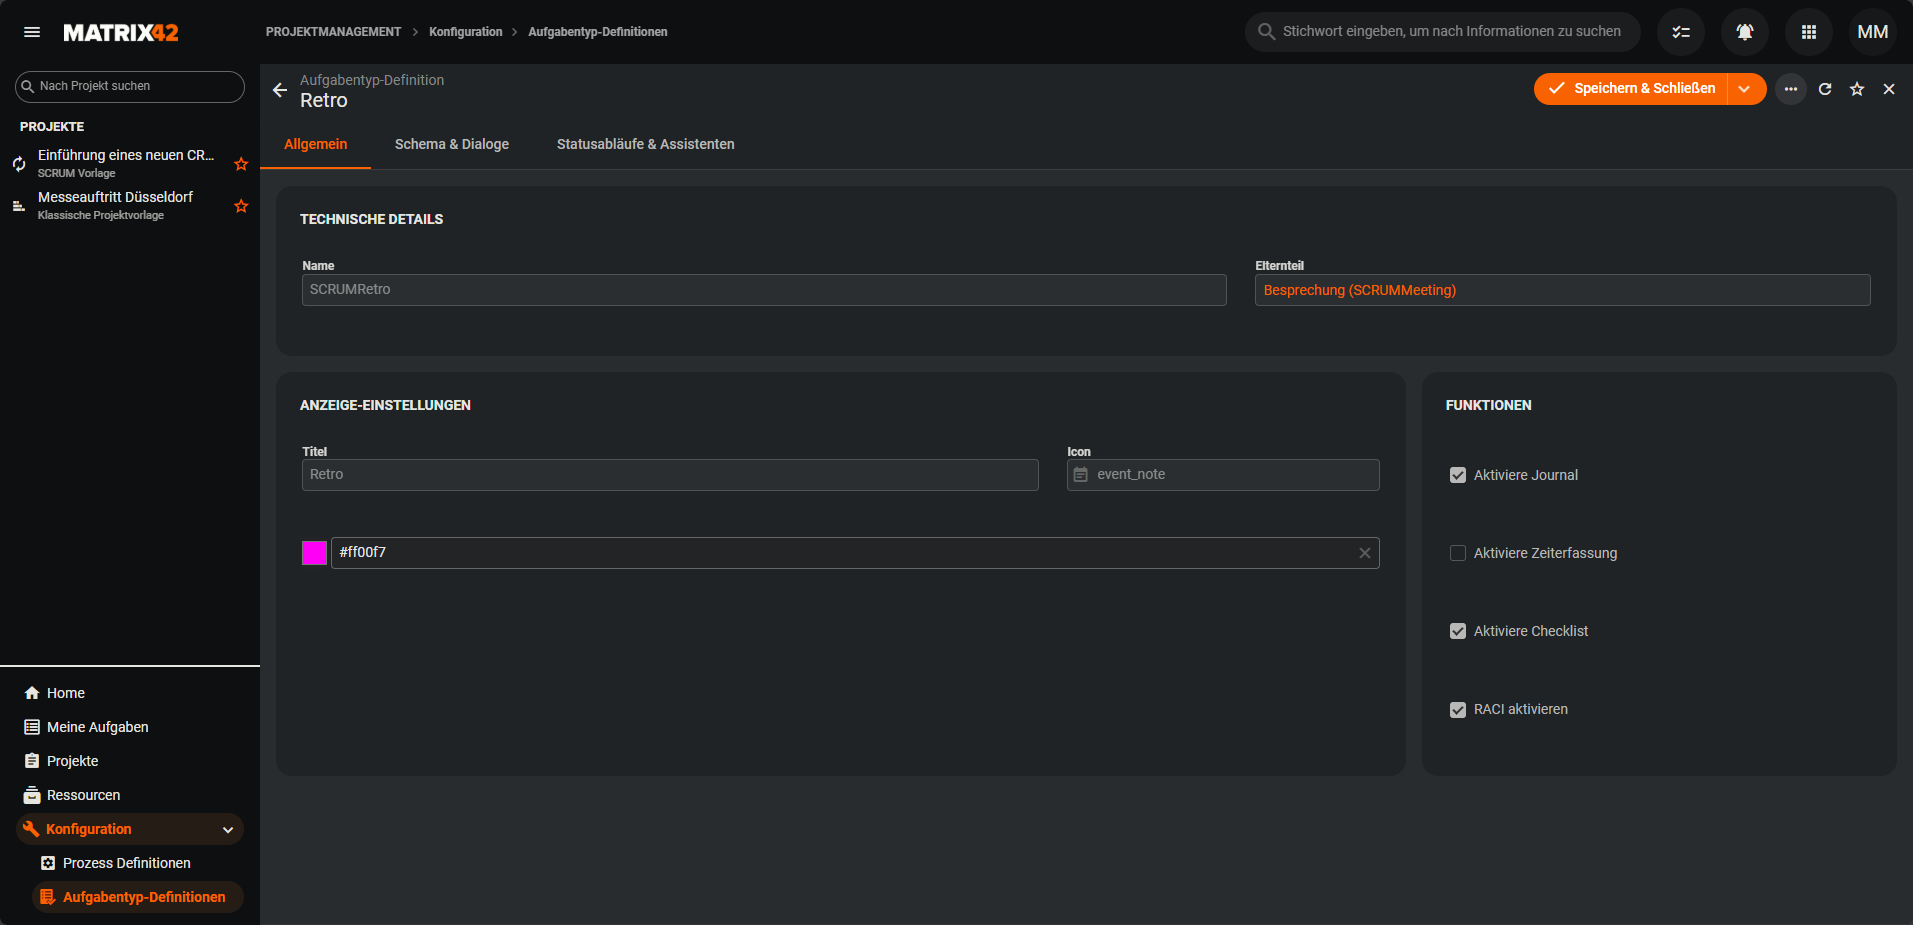
Task: Click the notification bell icon
Action: 1744,32
